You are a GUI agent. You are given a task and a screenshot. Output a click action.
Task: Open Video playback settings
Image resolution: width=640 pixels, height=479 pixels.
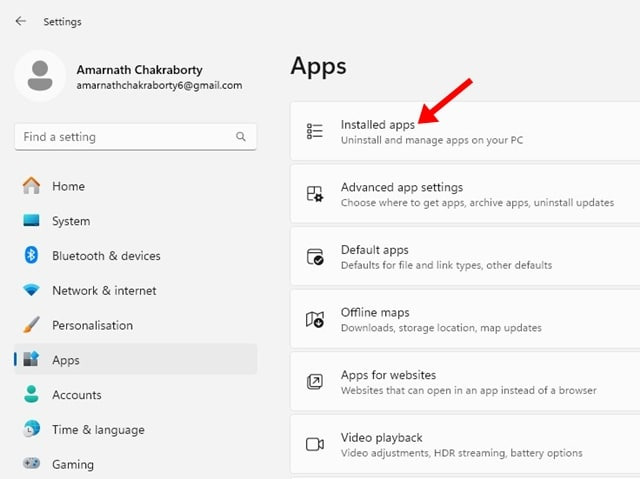pyautogui.click(x=465, y=444)
